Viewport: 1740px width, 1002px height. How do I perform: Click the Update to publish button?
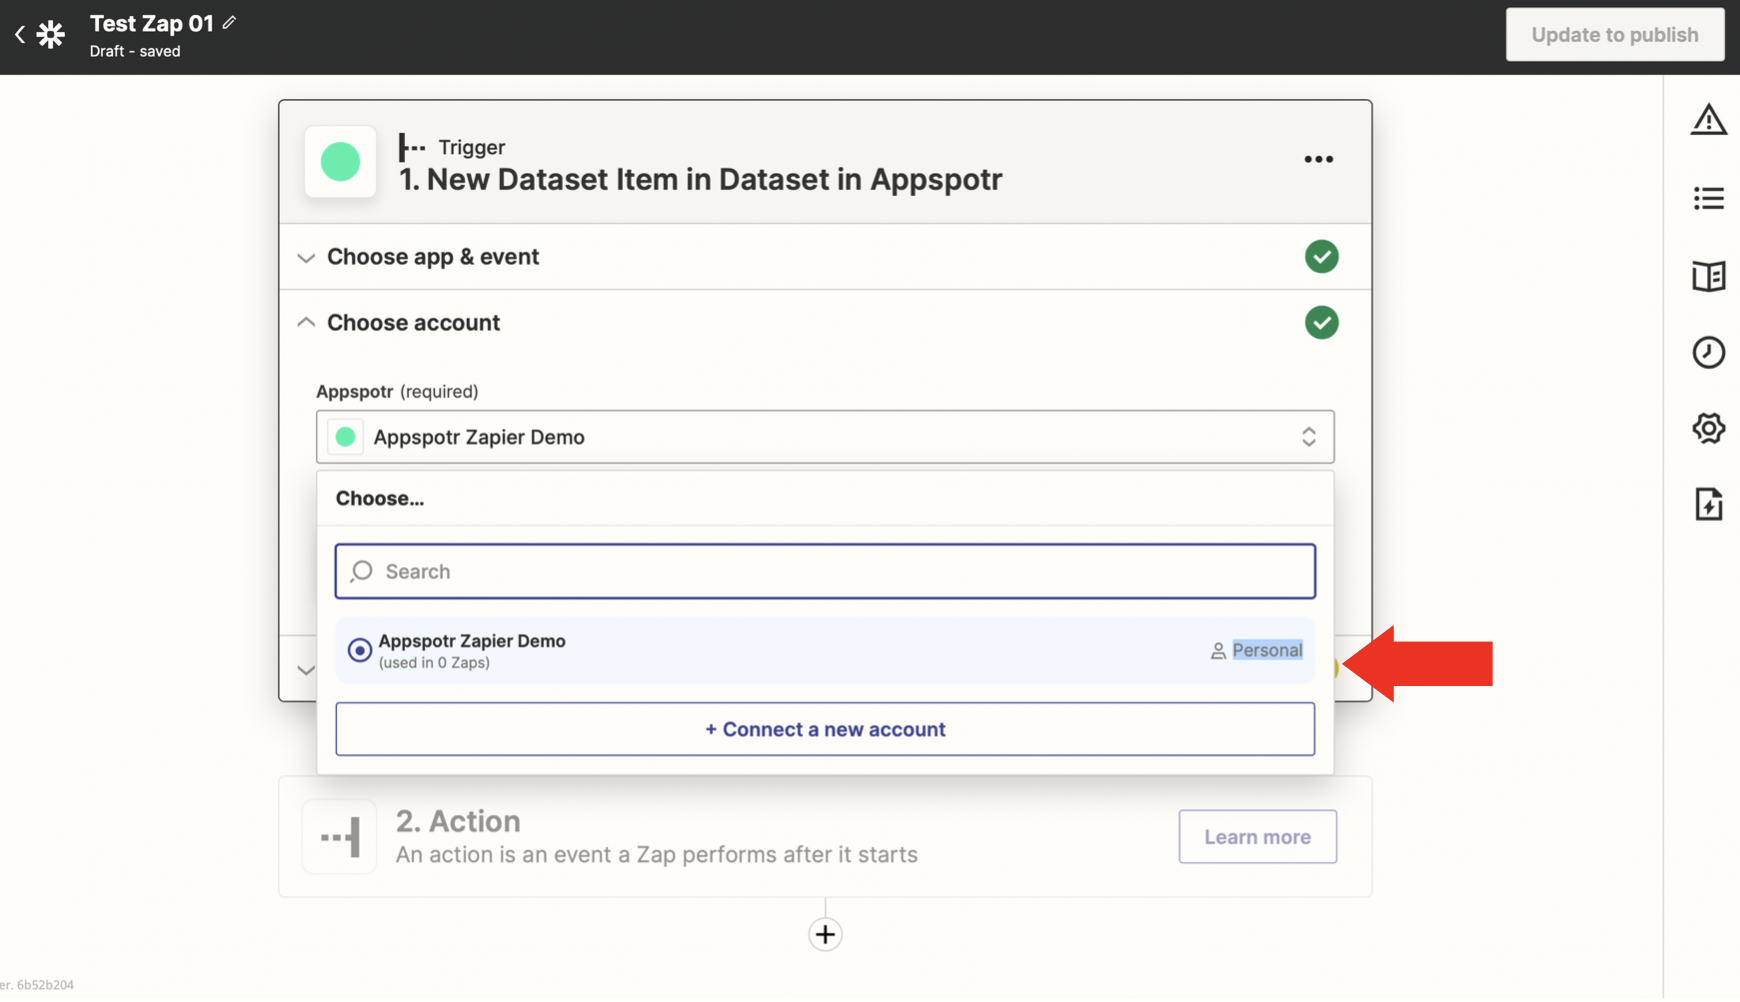point(1615,35)
